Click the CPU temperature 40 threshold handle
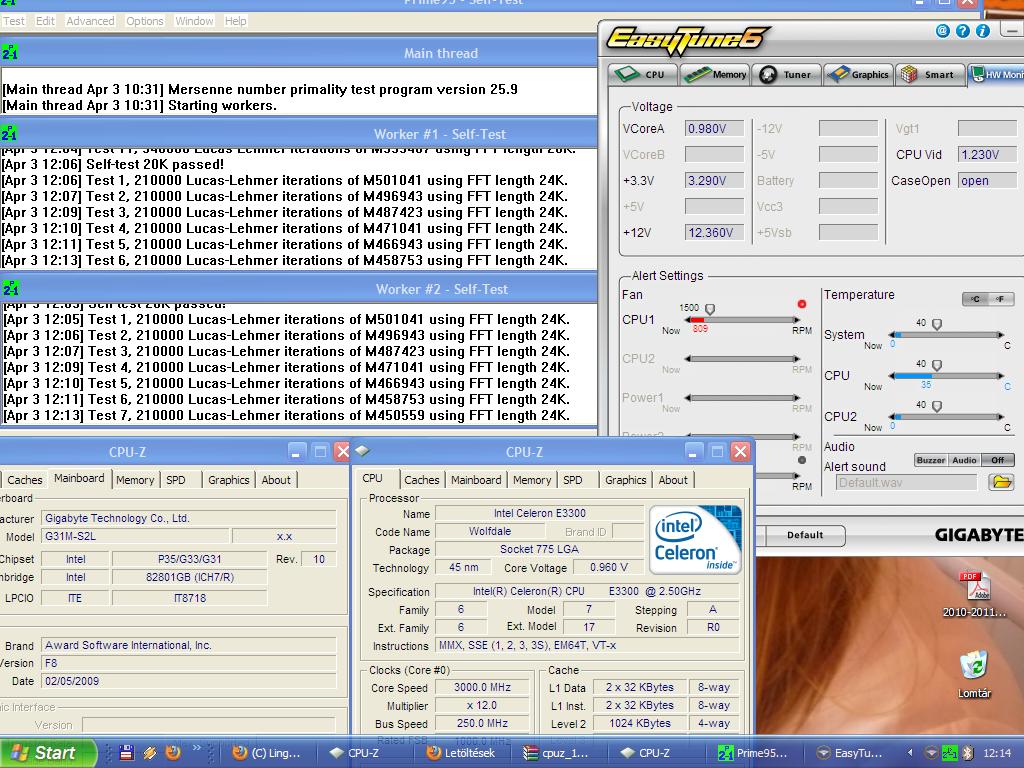The image size is (1024, 768). pyautogui.click(x=937, y=365)
